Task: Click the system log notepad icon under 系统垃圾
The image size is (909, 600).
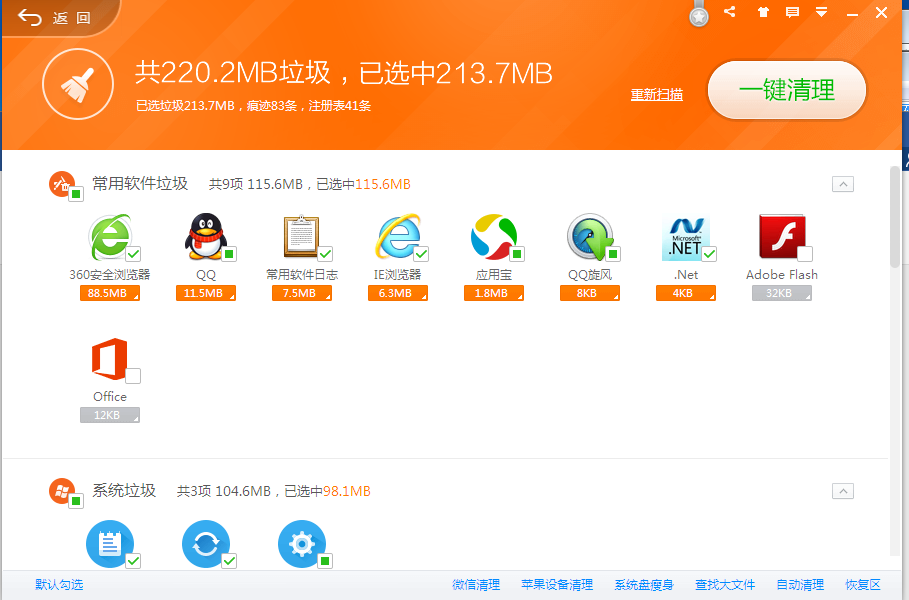Action: pyautogui.click(x=110, y=544)
